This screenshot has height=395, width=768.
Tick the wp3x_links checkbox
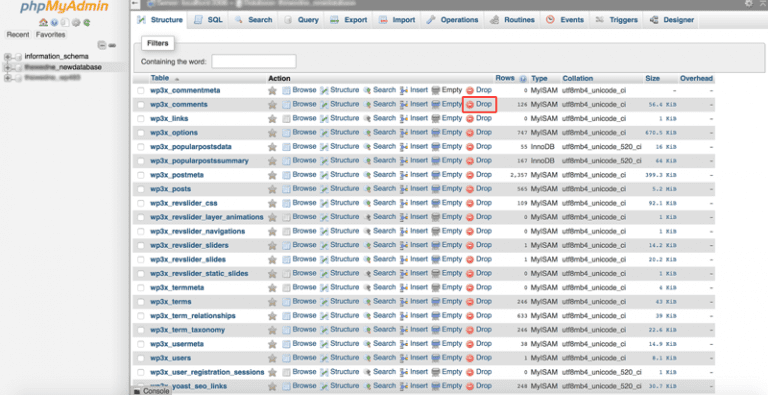(x=141, y=119)
